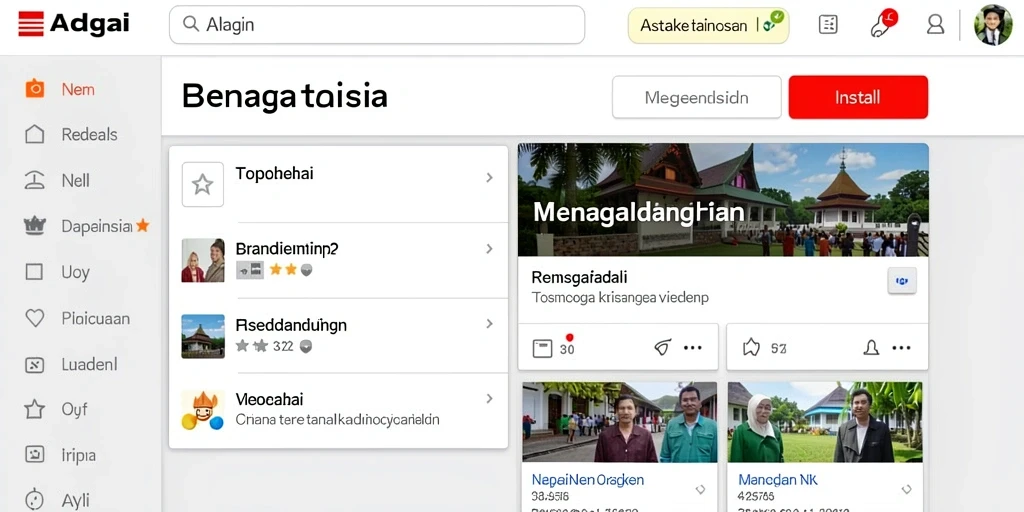This screenshot has width=1024, height=512.
Task: Click the Ayli sidebar icon
Action: 34,500
